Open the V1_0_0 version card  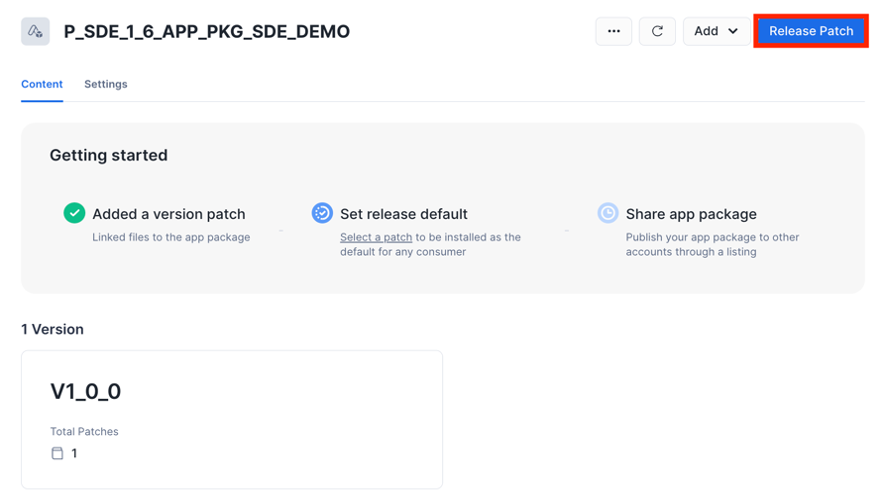231,418
